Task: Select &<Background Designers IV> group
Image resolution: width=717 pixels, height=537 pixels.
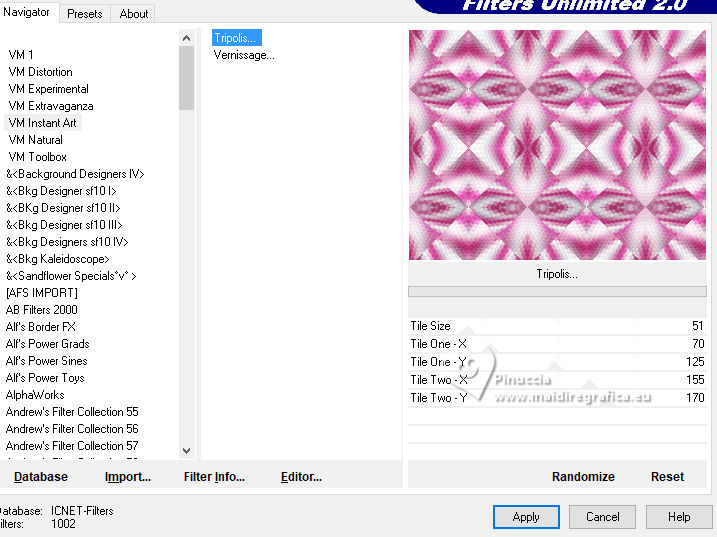Action: 75,174
